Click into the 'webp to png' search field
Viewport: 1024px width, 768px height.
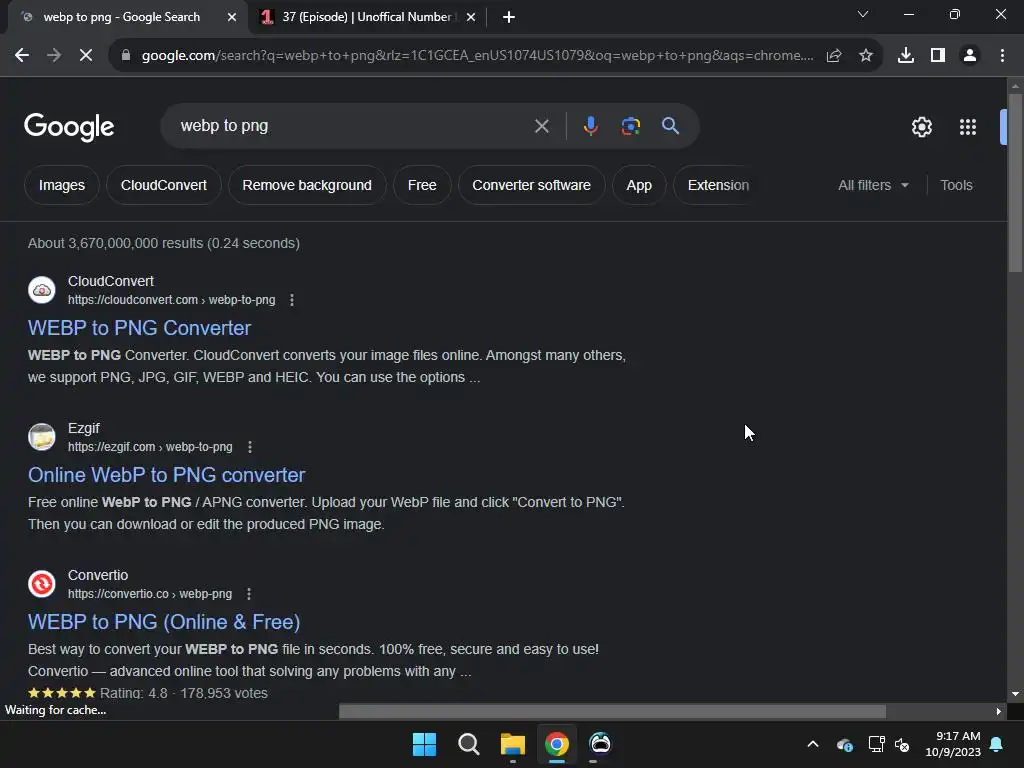(353, 126)
